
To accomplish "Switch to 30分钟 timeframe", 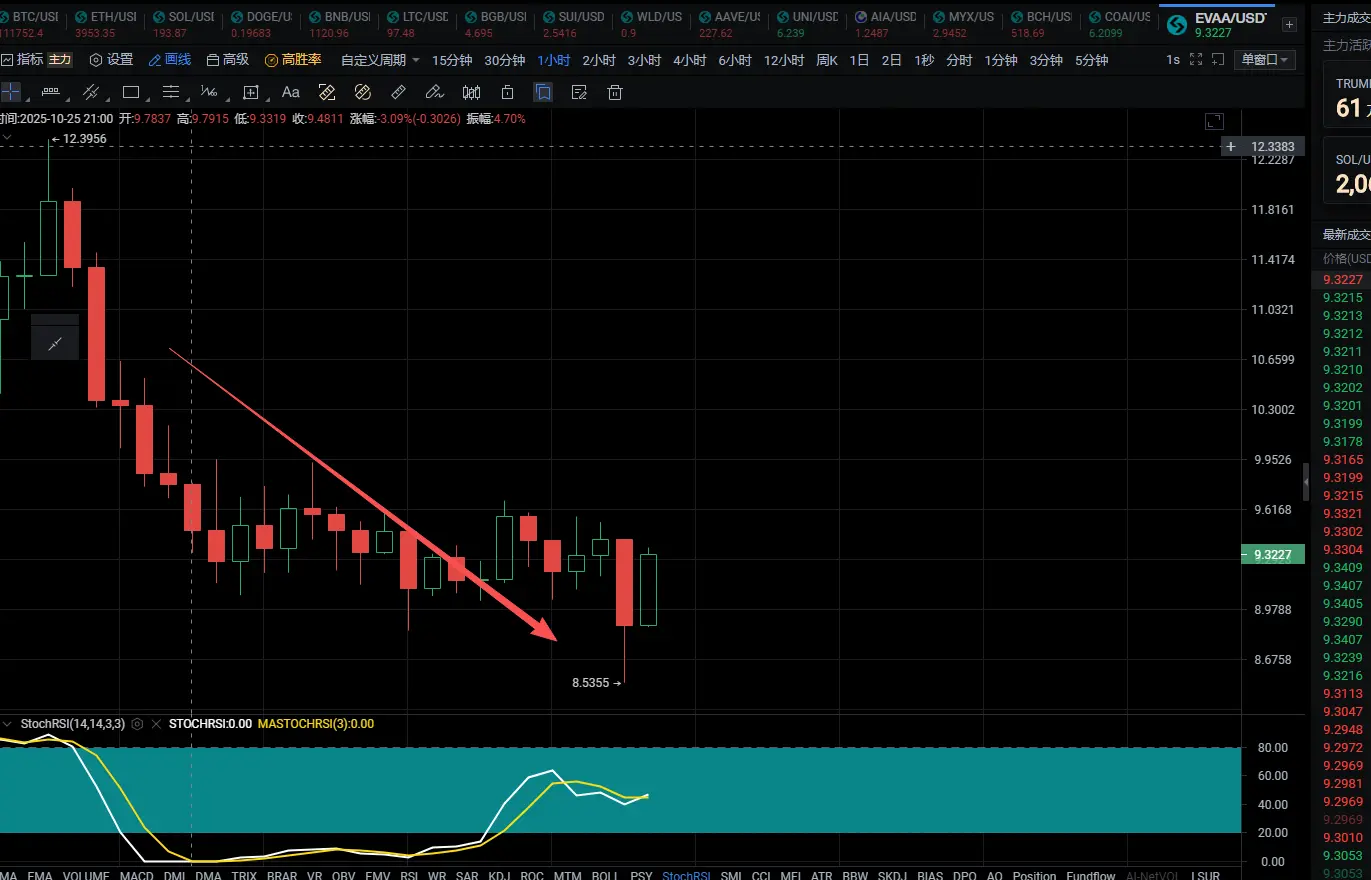I will 505,60.
